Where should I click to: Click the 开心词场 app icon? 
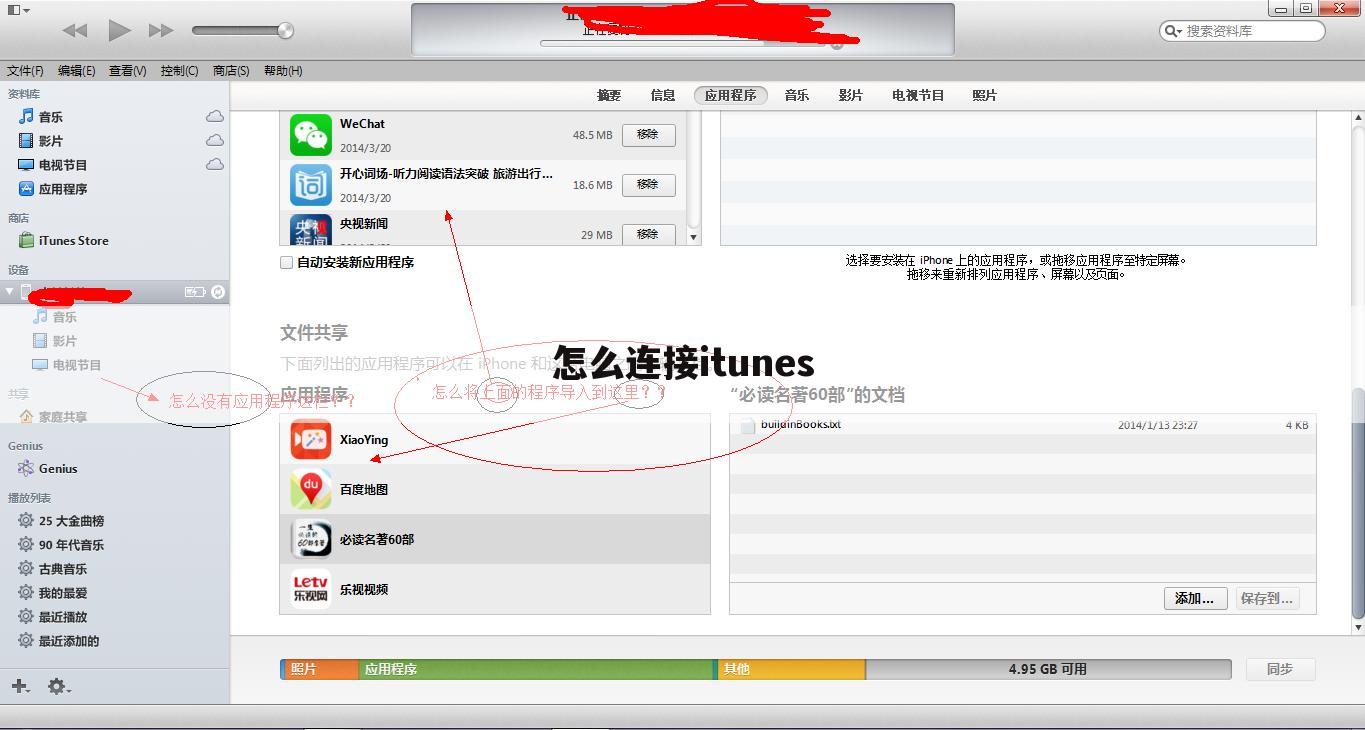pos(311,185)
